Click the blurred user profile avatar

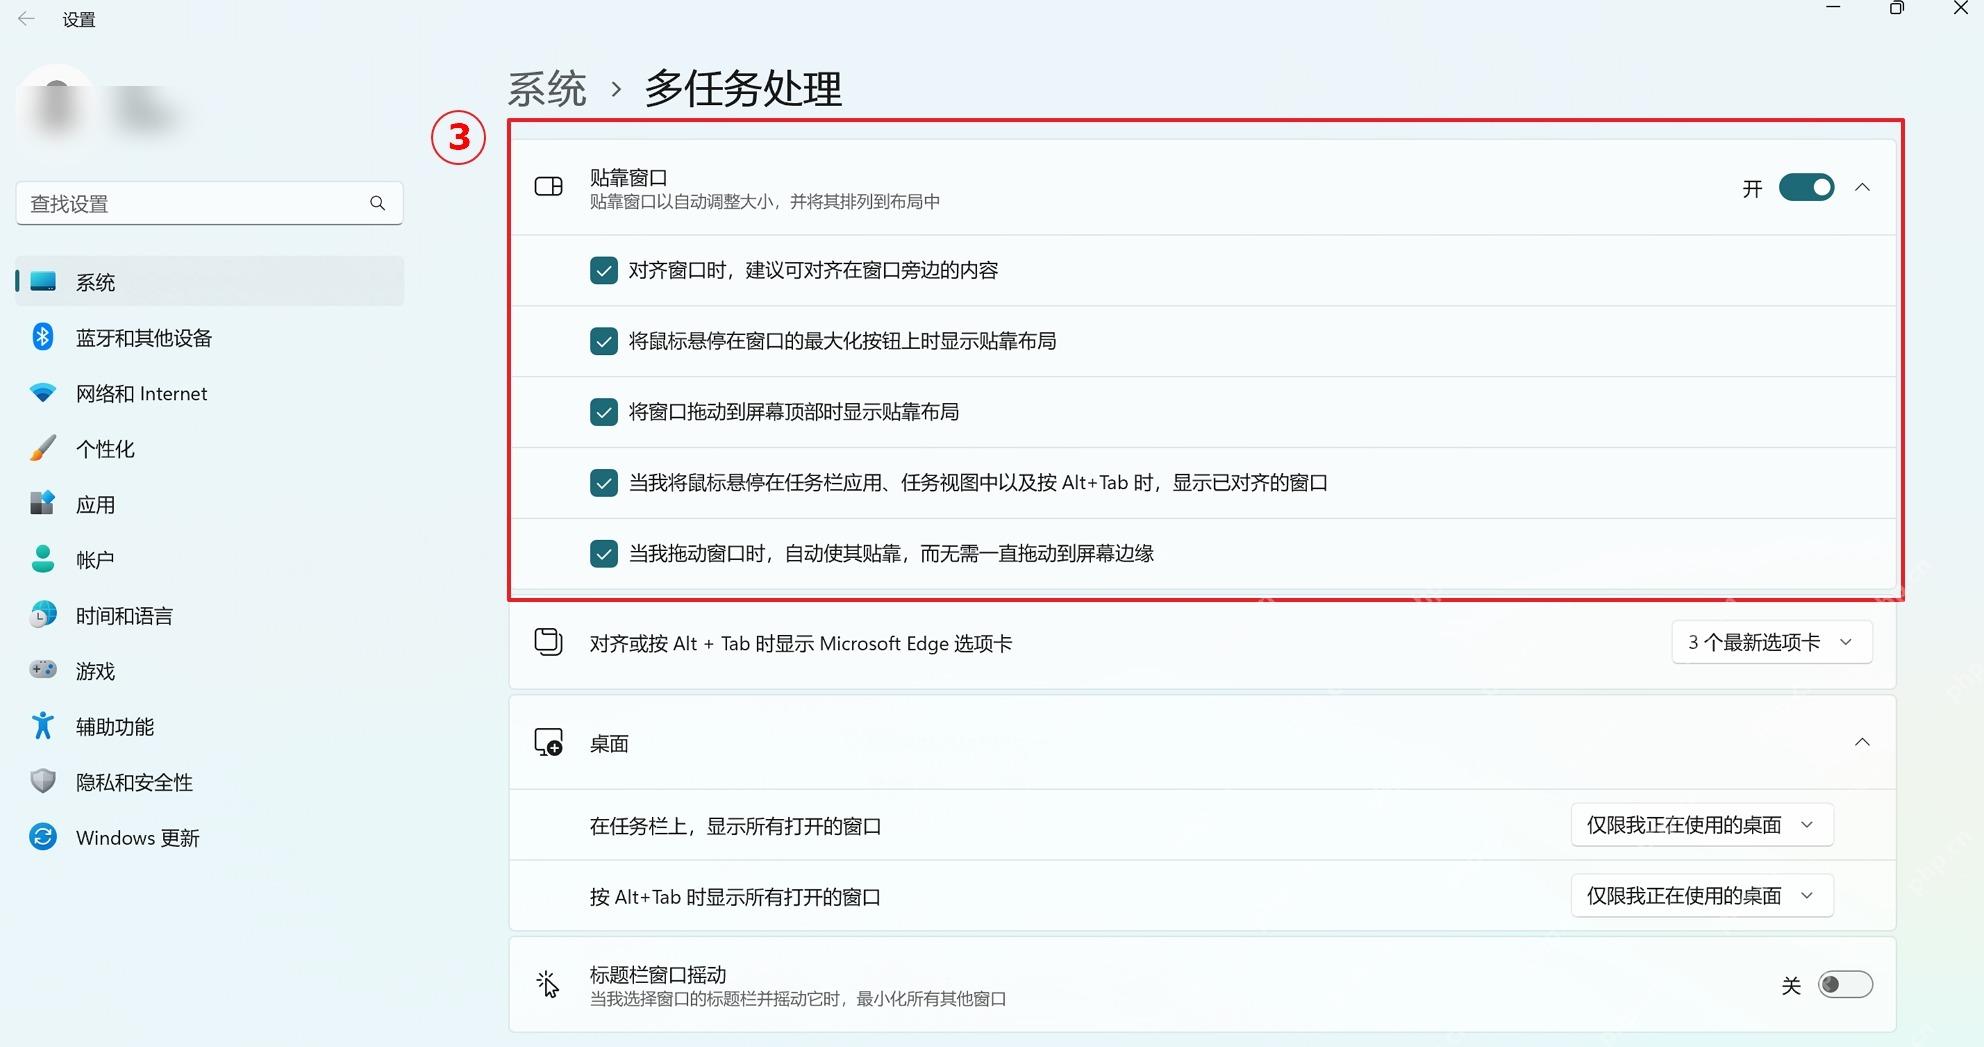tap(56, 107)
